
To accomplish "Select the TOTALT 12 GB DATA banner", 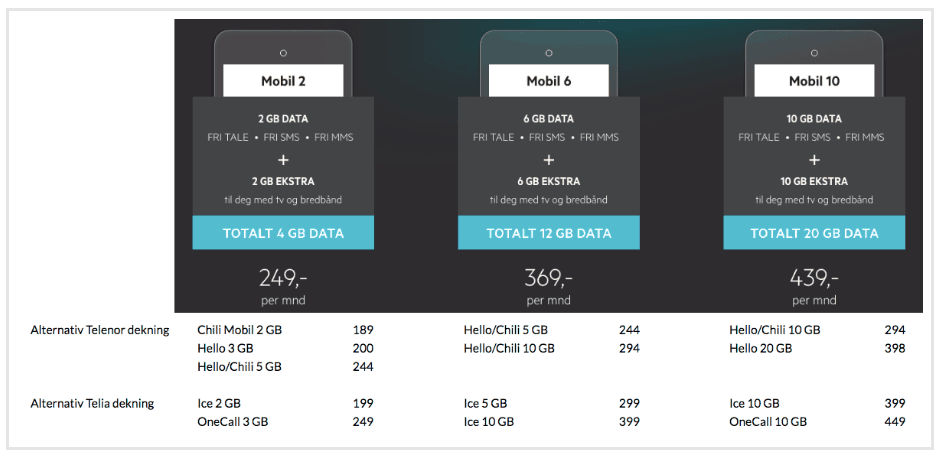I will (x=548, y=233).
